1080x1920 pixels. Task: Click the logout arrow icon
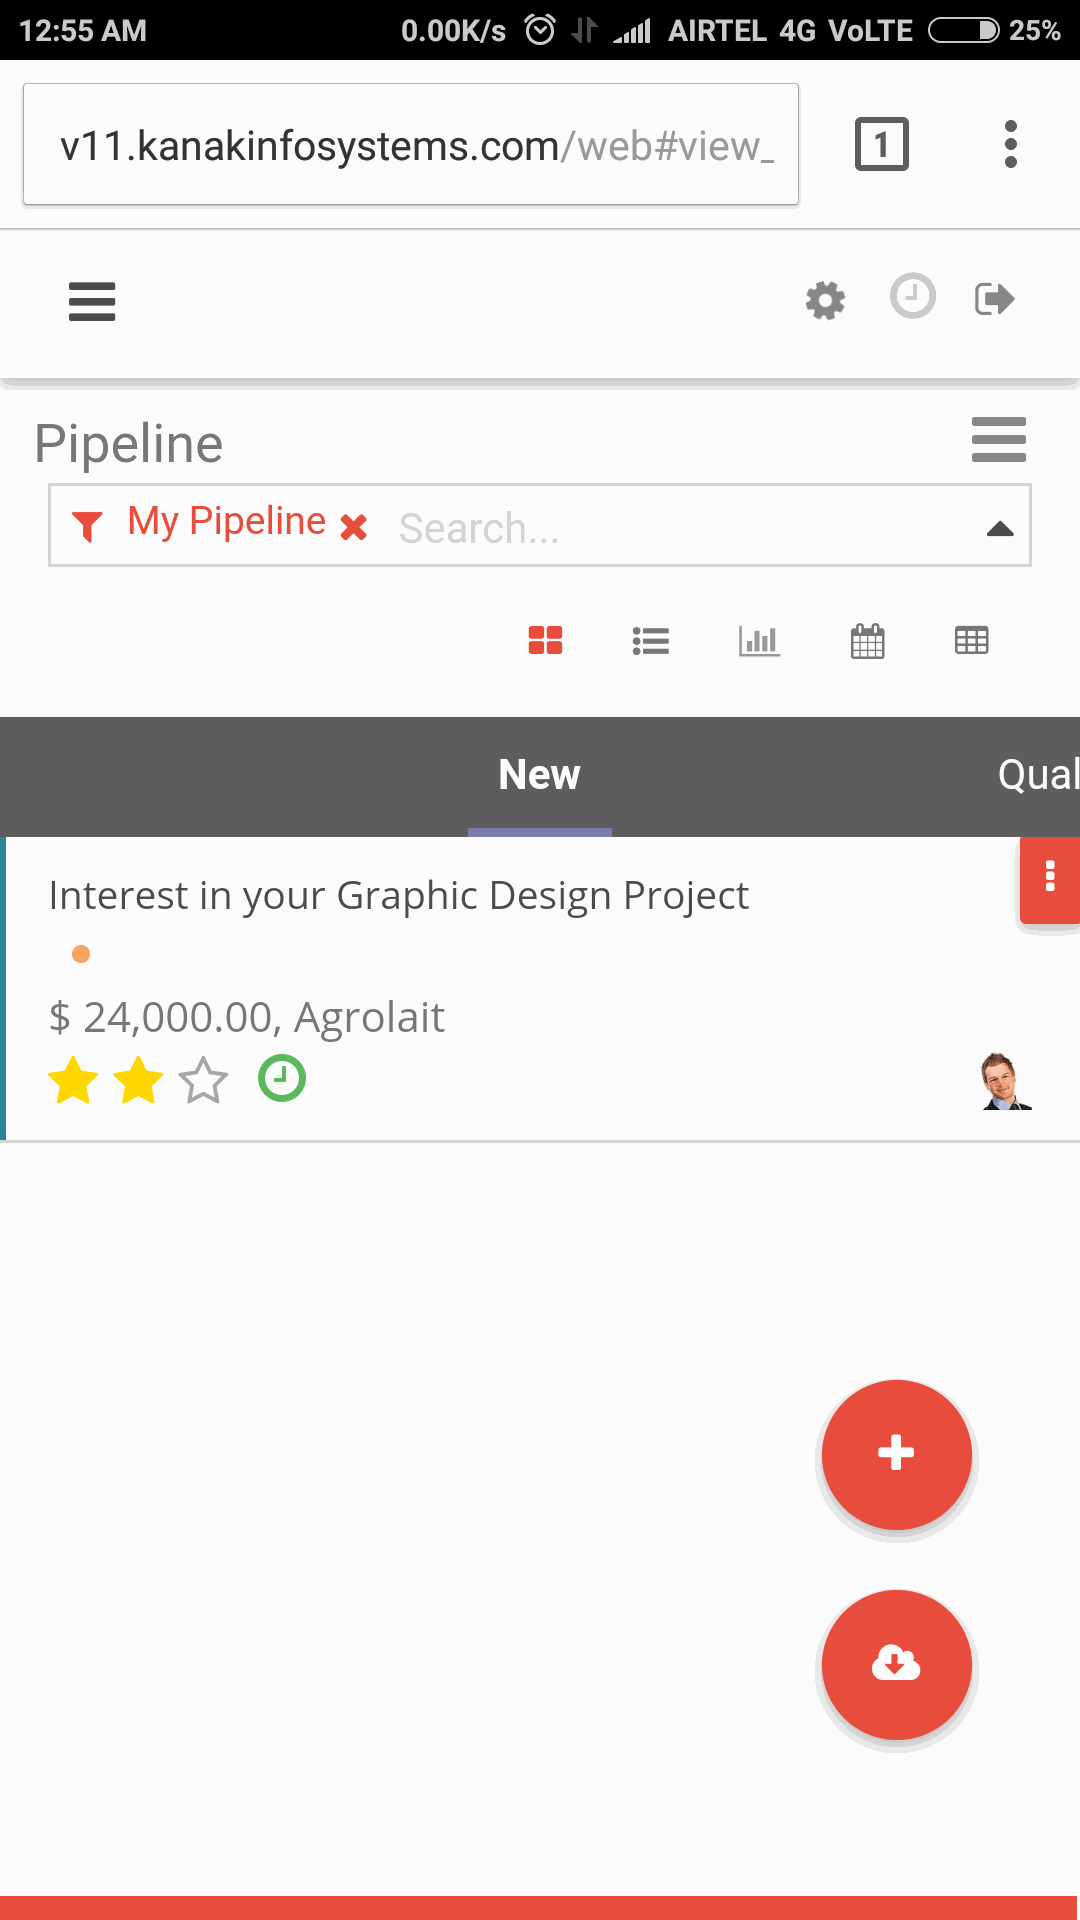(995, 298)
